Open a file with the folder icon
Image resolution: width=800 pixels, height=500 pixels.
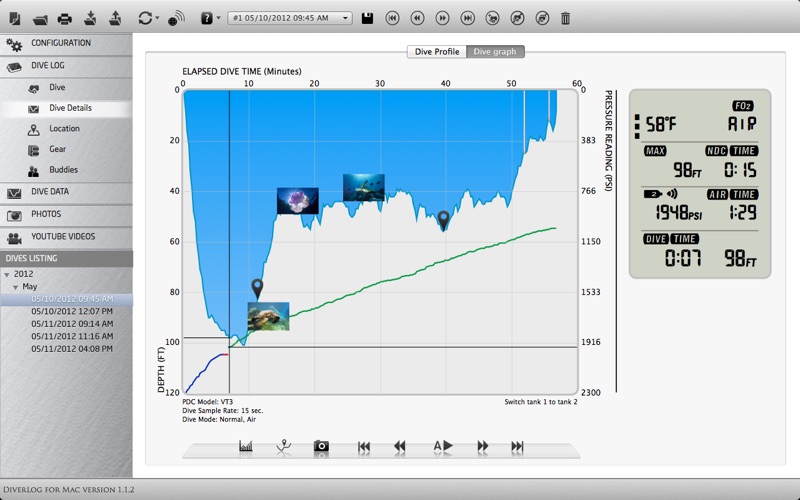40,19
